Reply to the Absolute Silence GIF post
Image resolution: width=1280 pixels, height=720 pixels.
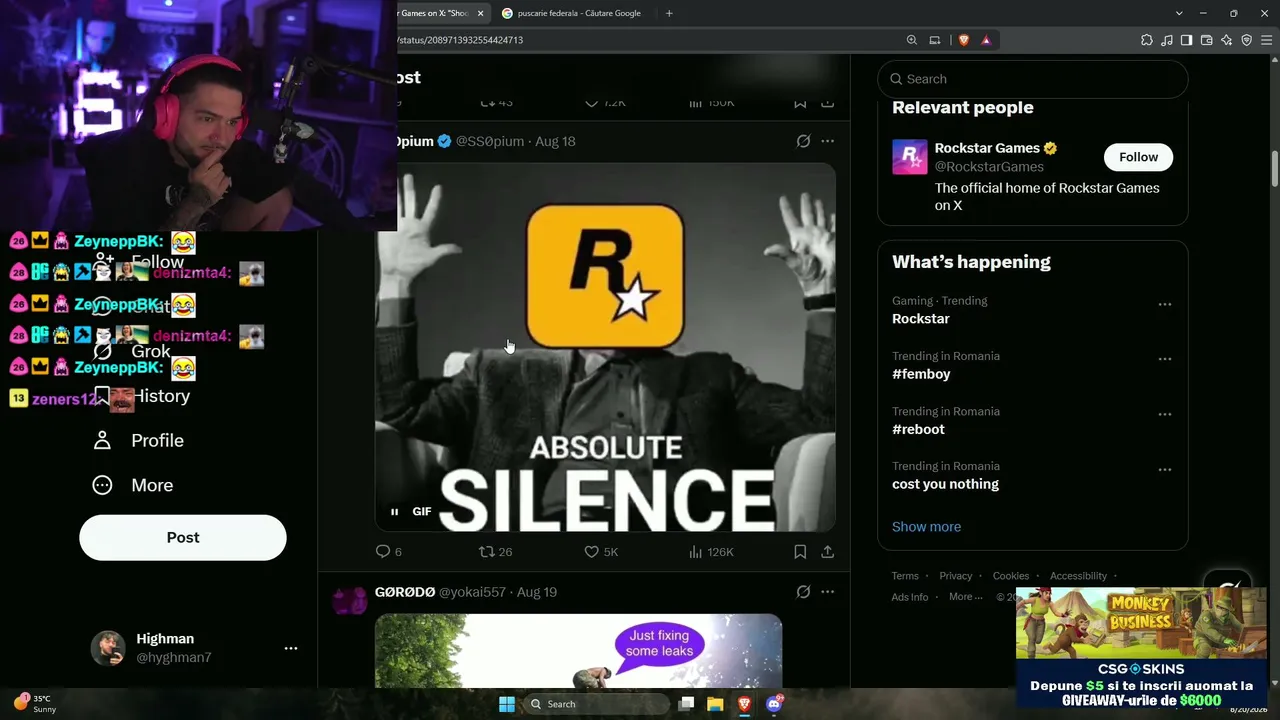click(388, 552)
